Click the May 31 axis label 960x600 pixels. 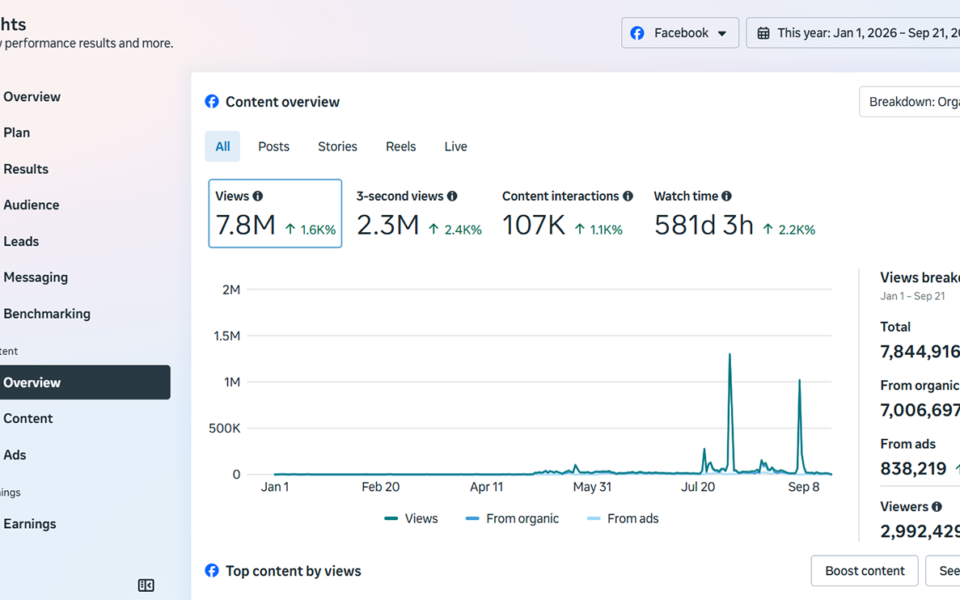point(592,487)
